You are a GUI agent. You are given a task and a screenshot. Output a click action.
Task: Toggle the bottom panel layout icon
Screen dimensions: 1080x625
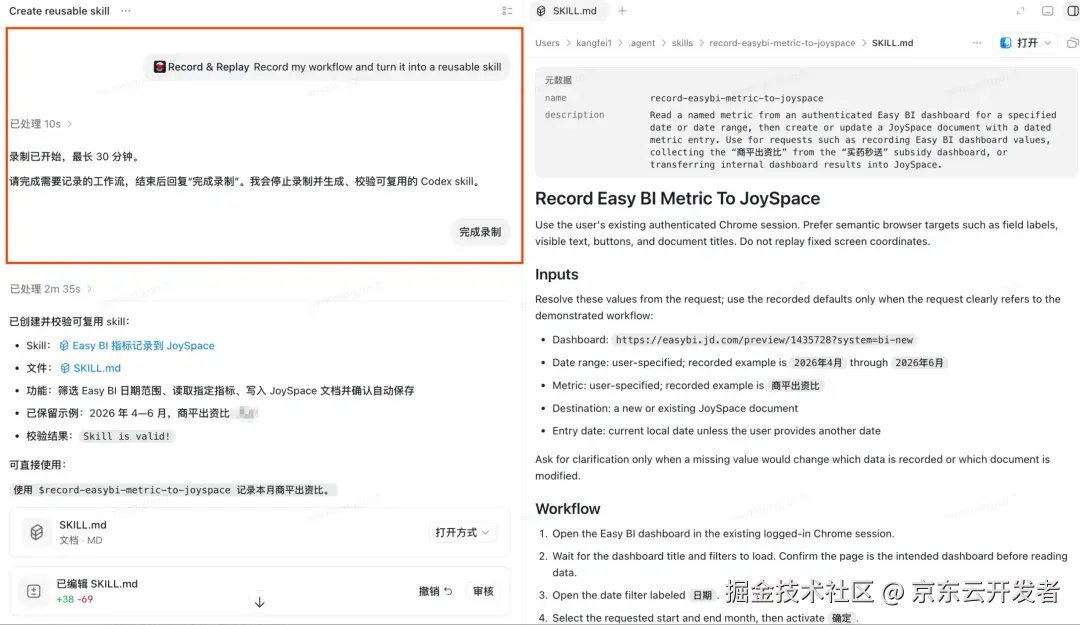[x=1047, y=11]
